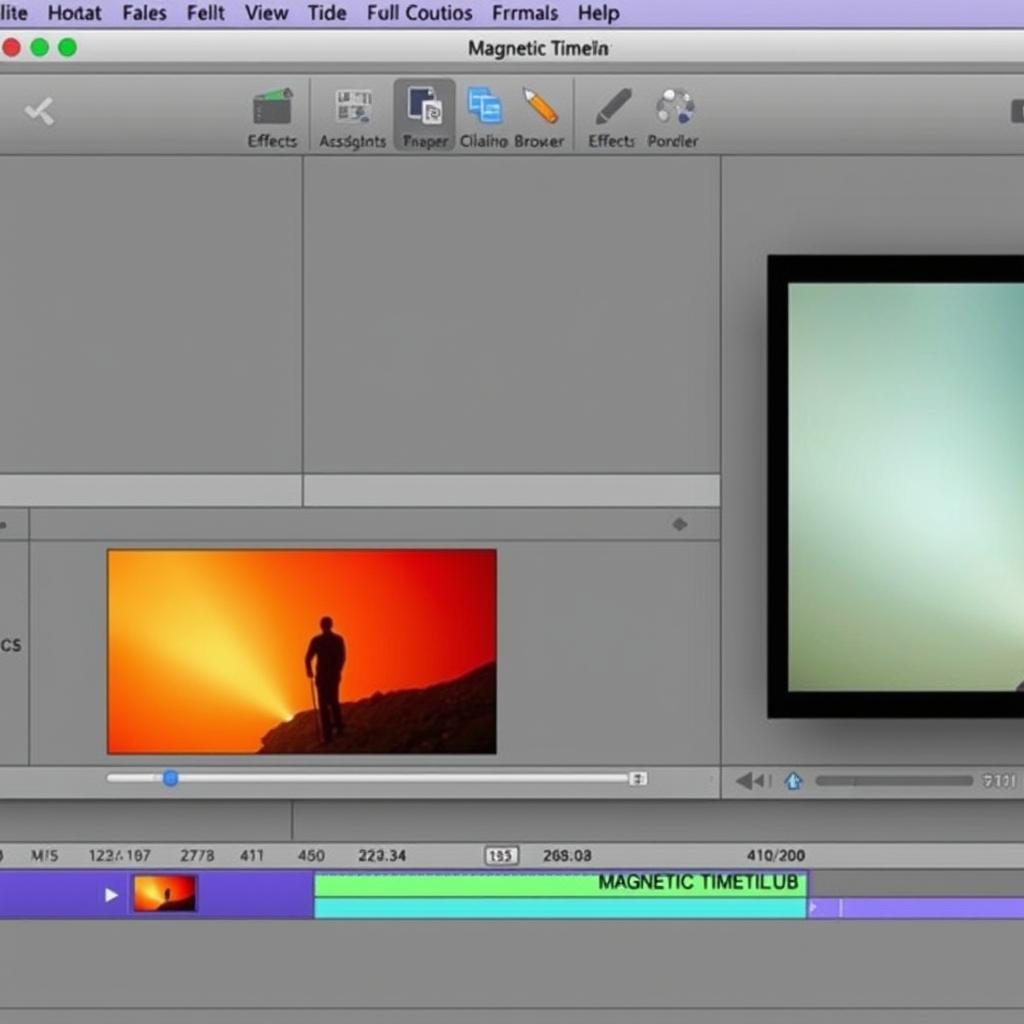Screen dimensions: 1024x1024
Task: Open the Help menu
Action: [597, 13]
